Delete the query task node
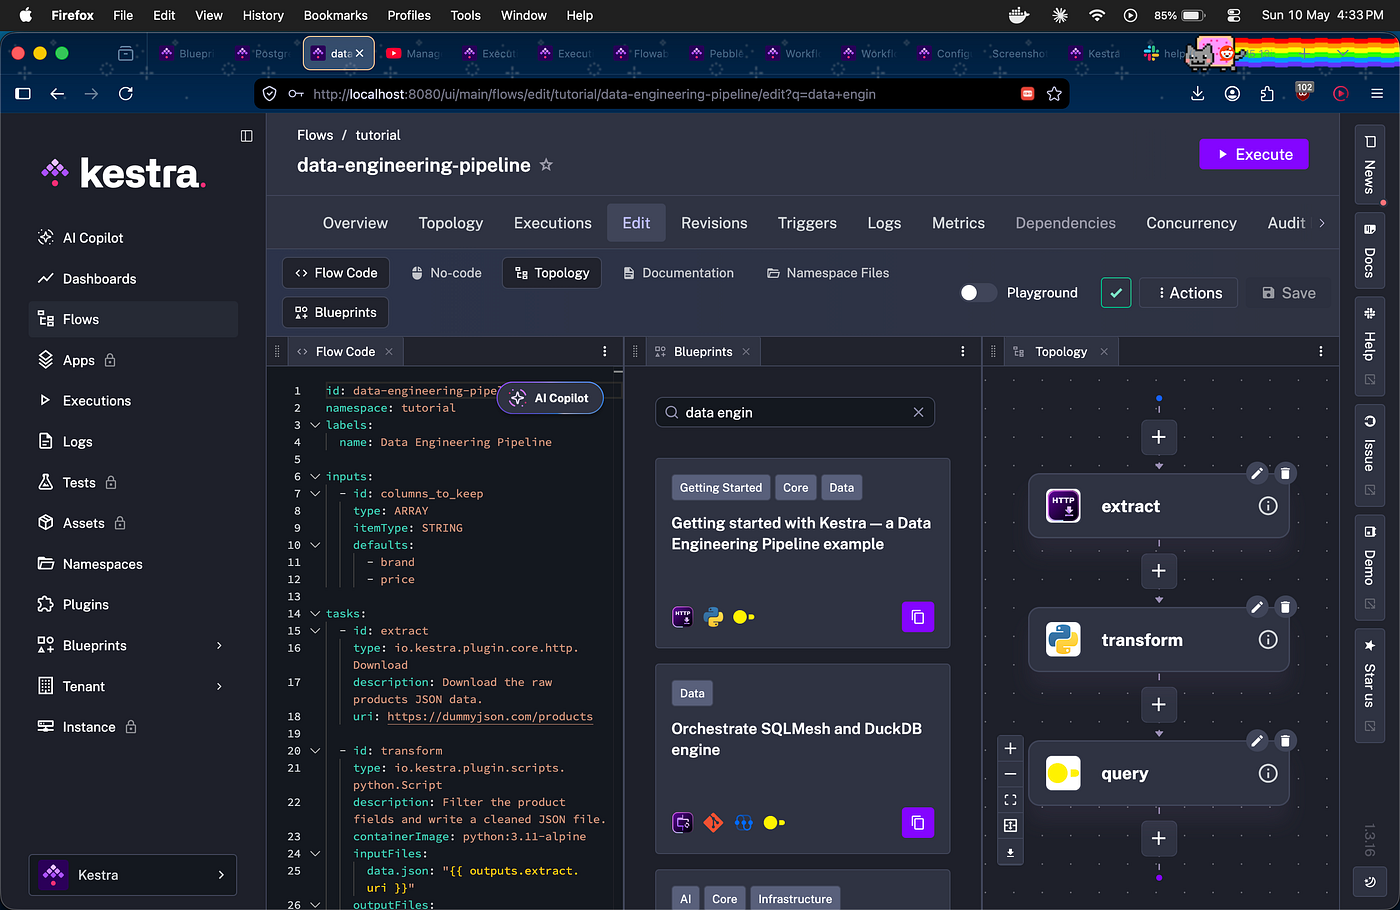1400x910 pixels. pyautogui.click(x=1286, y=740)
